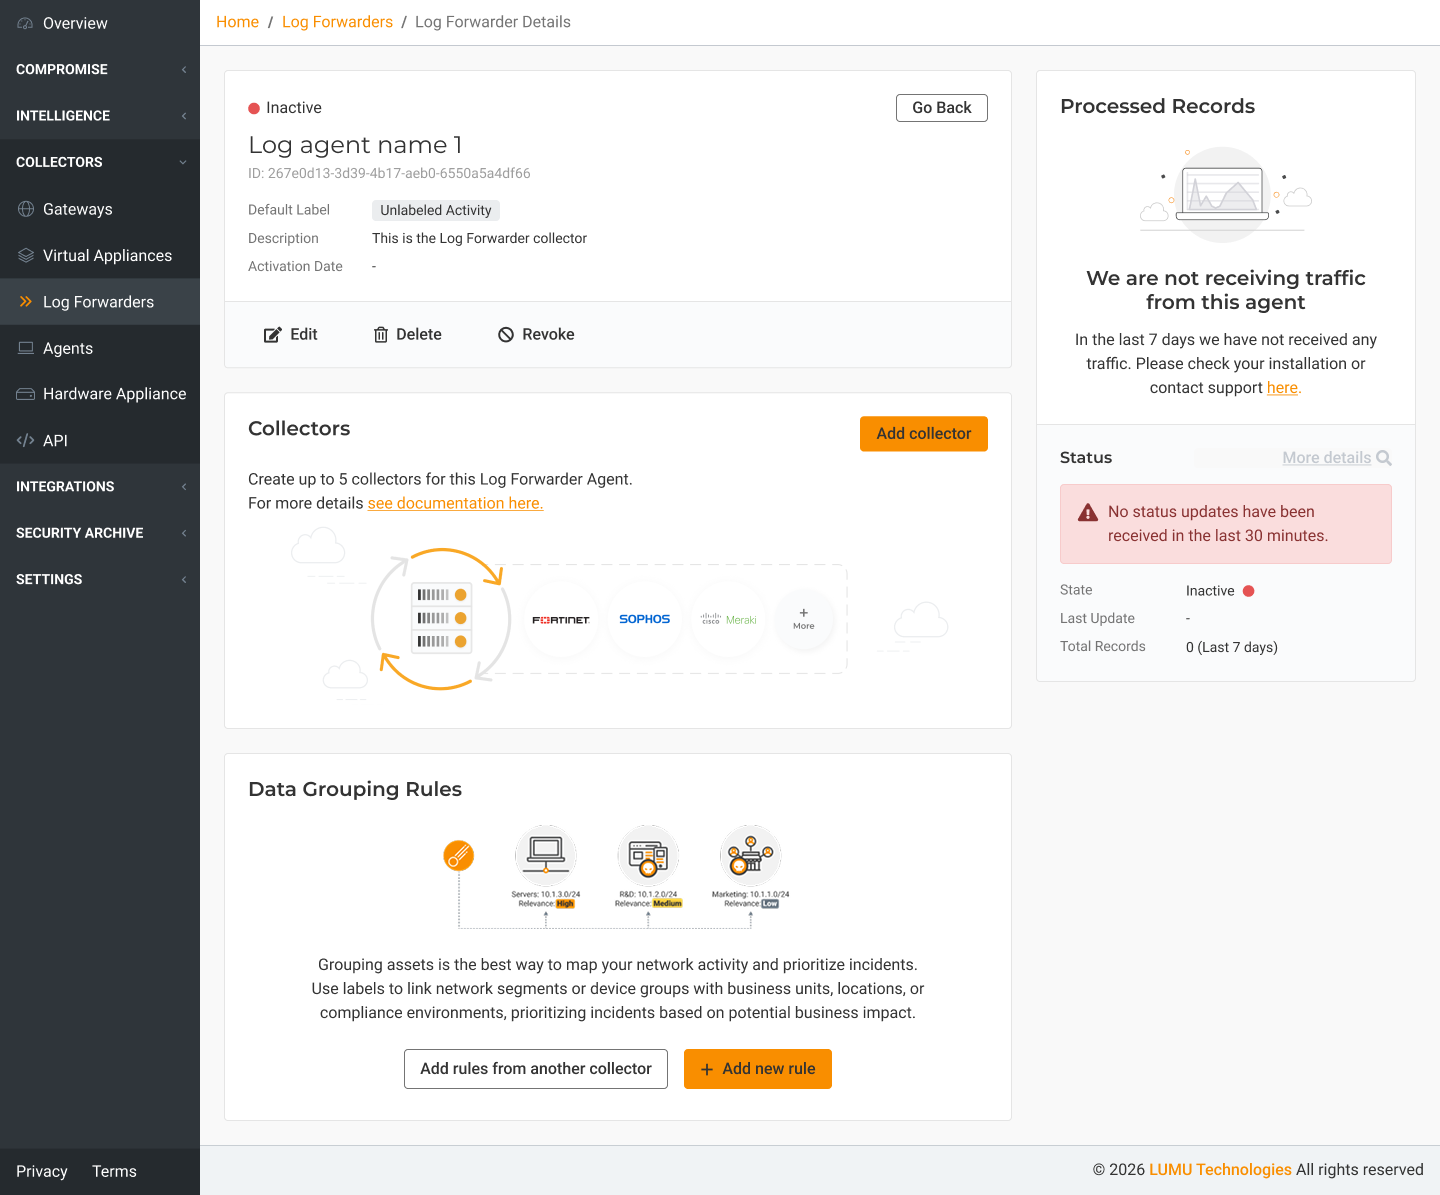Collapse the COLLECTORS sidebar section
1440x1195 pixels.
tap(100, 162)
